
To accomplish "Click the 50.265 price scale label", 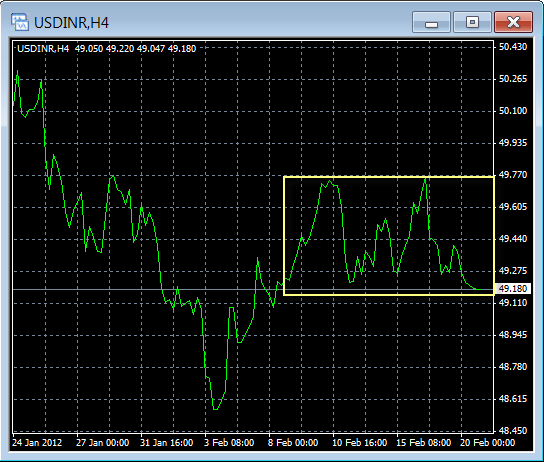I will point(513,79).
